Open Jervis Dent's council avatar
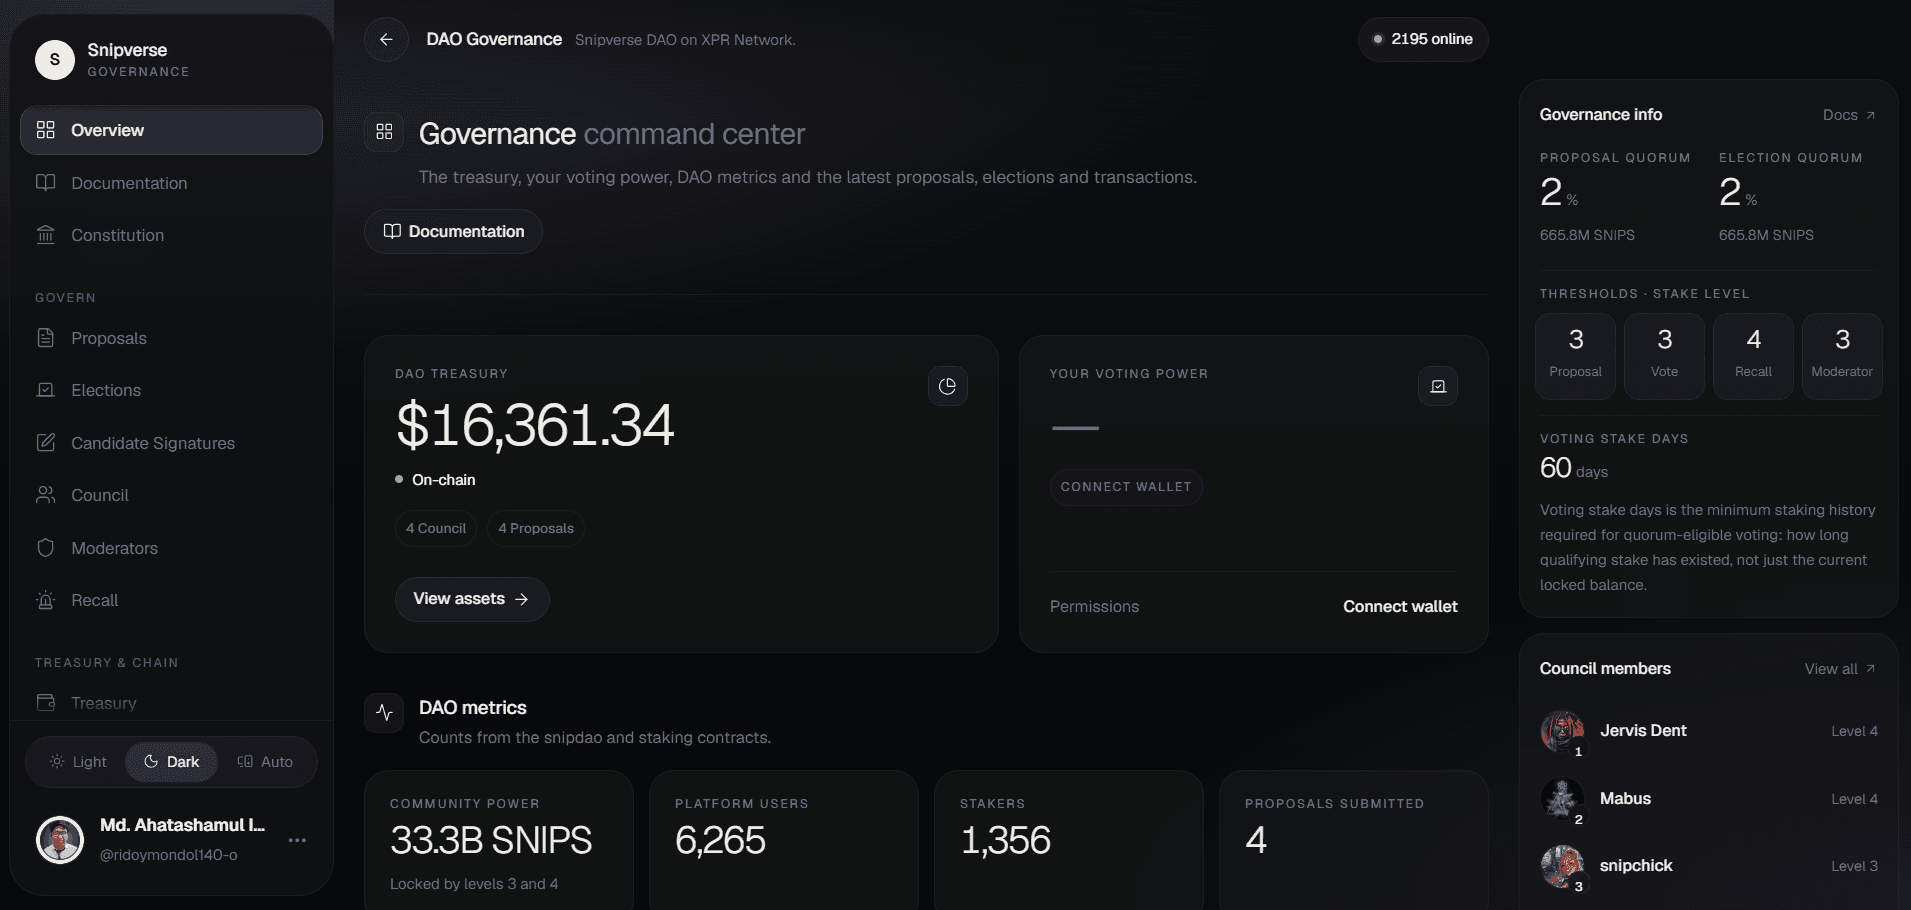Viewport: 1911px width, 910px height. click(x=1562, y=732)
